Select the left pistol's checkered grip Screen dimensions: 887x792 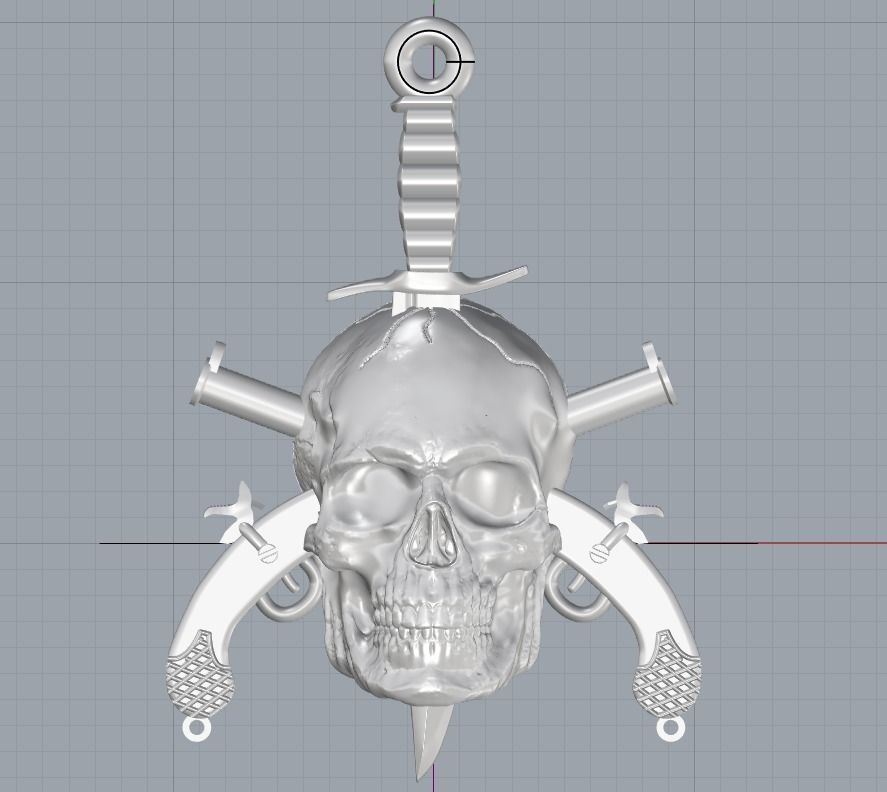(199, 674)
